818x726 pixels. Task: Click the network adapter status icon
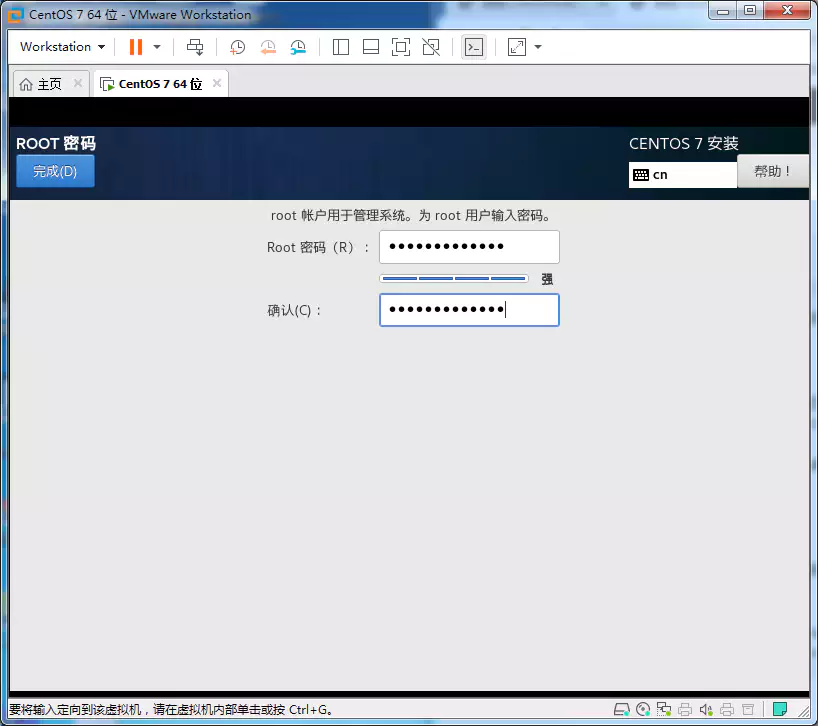point(664,708)
